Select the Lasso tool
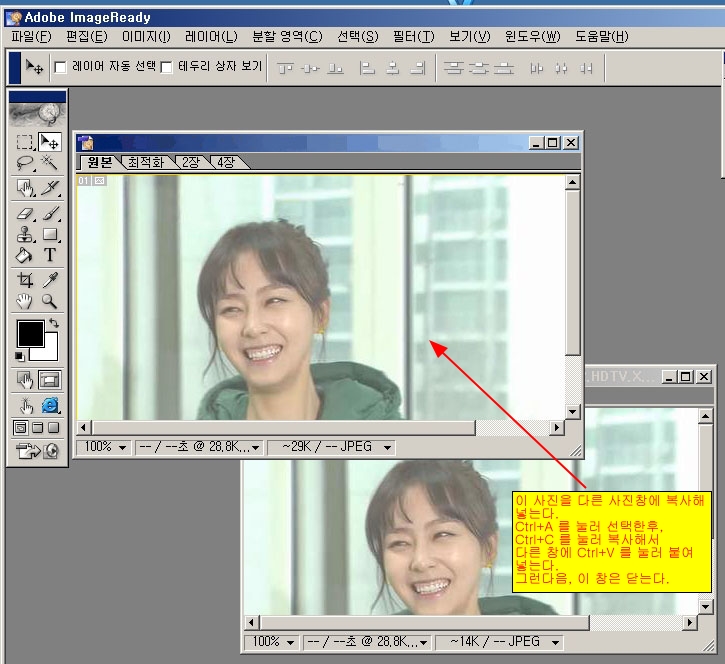 click(25, 163)
